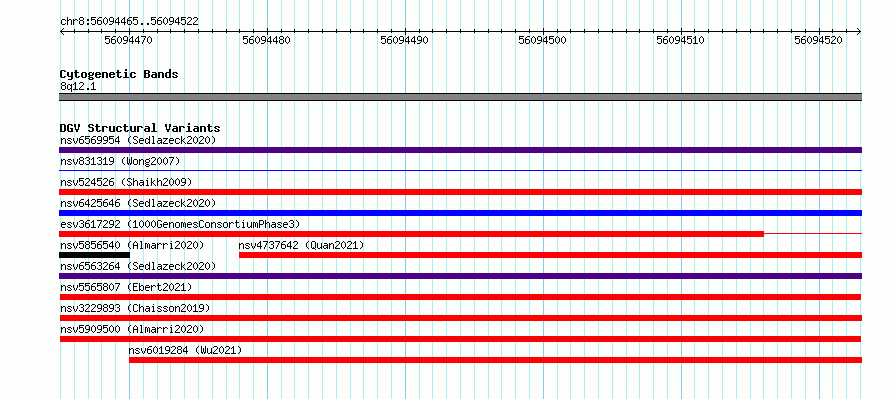Viewport: 890px width, 399px height.
Task: Click ruler position 56094480
Action: [x=267, y=40]
